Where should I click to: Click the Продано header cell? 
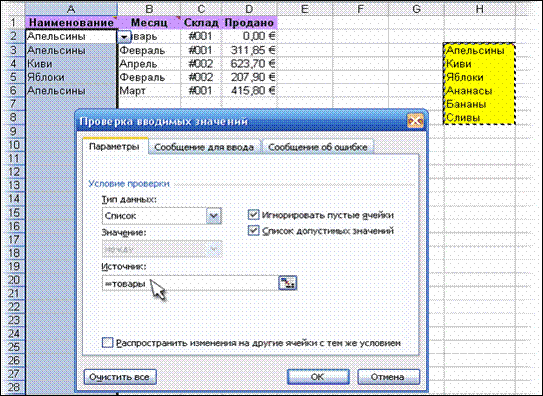(x=249, y=23)
